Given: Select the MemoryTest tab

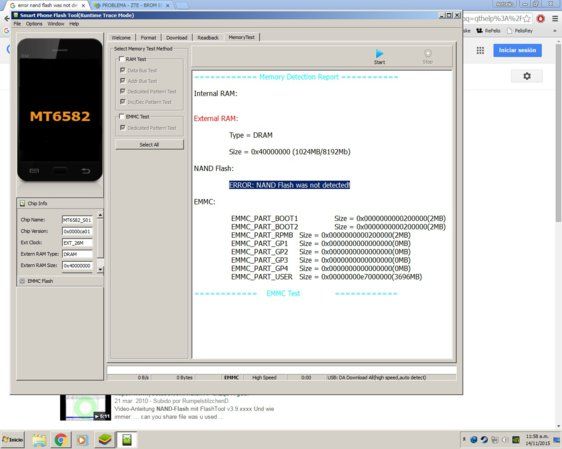Looking at the screenshot, I should tap(242, 37).
